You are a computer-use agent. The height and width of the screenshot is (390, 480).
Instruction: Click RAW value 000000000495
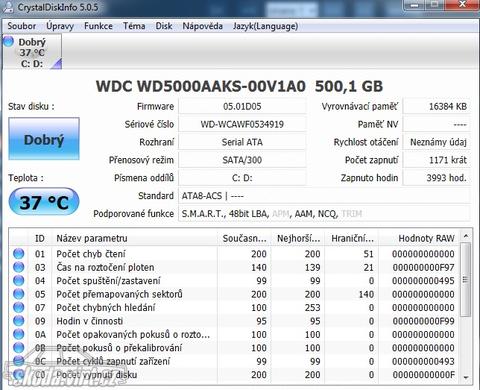[423, 281]
